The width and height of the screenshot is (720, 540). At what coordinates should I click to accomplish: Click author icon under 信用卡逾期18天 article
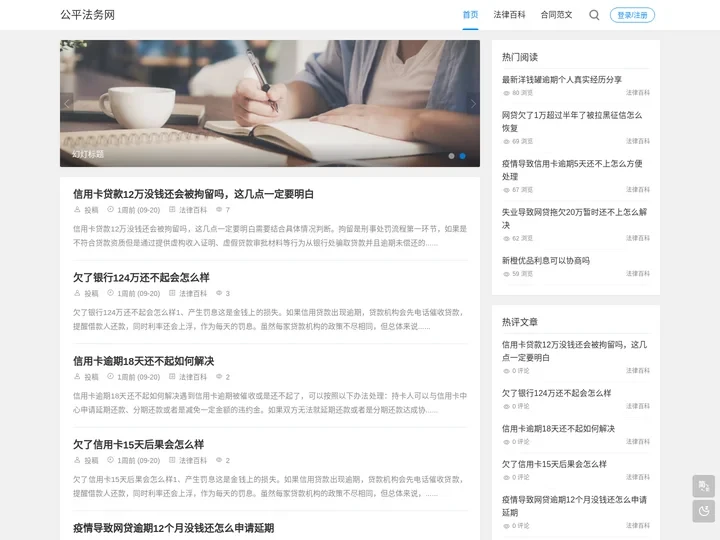point(77,377)
